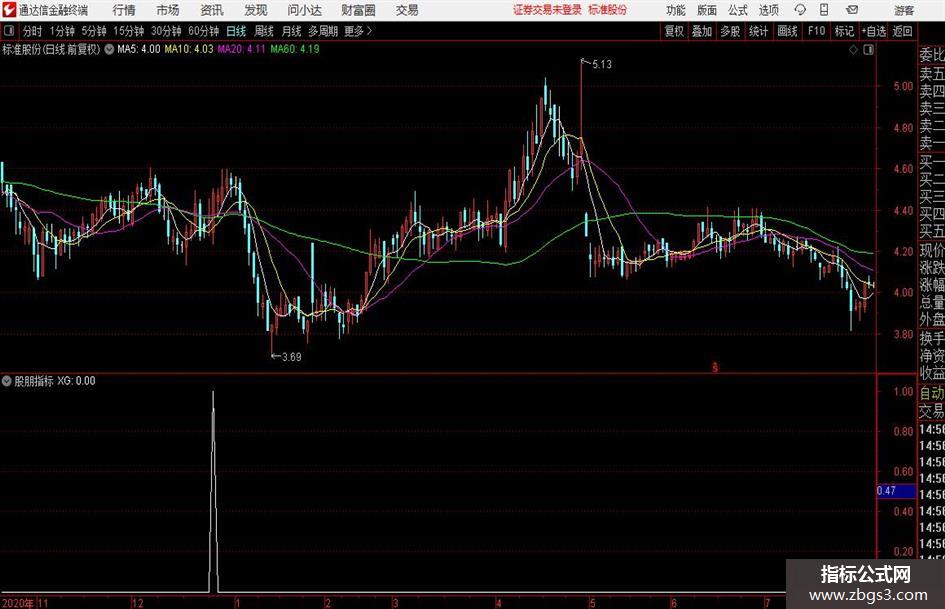Click the 证券交易未登录 login link
Screen dimensions: 945x609
(547, 10)
